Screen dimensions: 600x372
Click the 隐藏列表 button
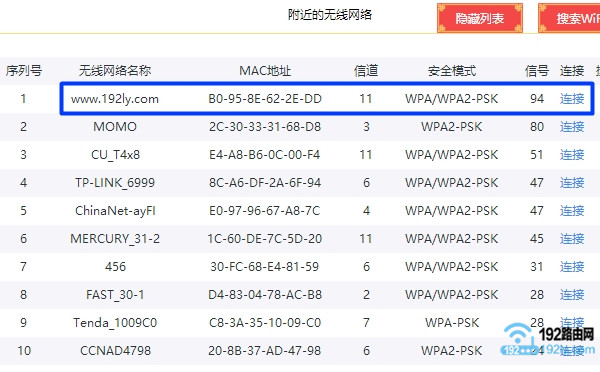coord(480,18)
